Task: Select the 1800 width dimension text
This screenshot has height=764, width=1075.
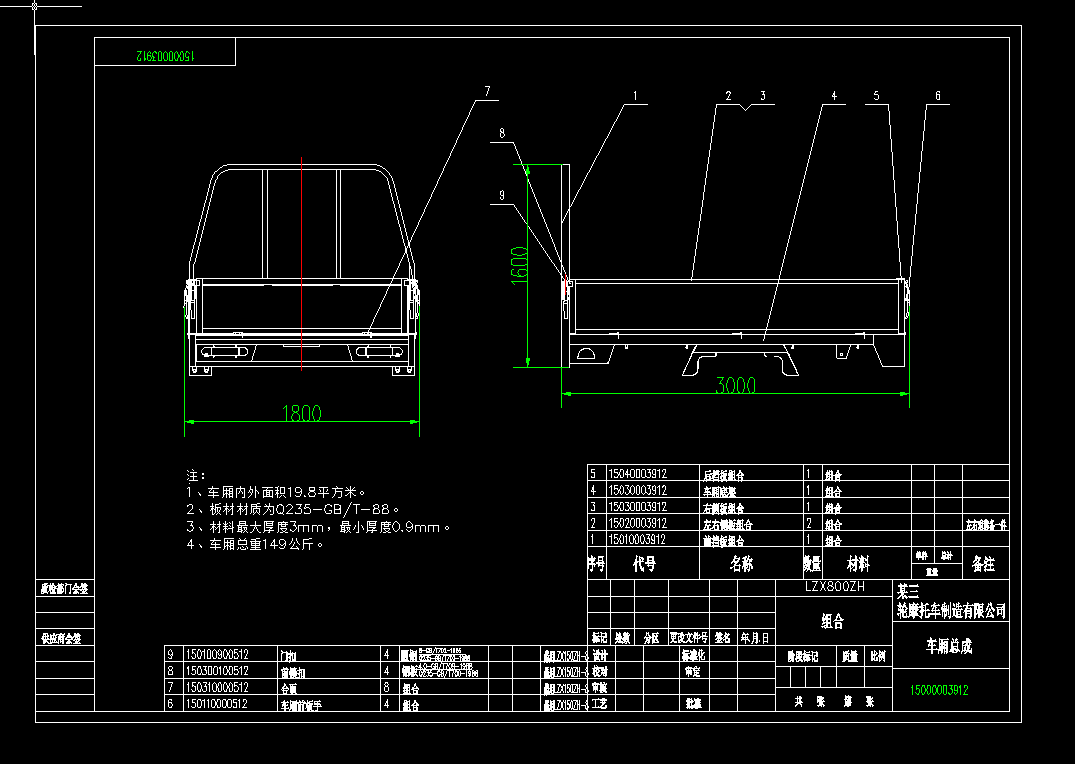Action: [302, 413]
